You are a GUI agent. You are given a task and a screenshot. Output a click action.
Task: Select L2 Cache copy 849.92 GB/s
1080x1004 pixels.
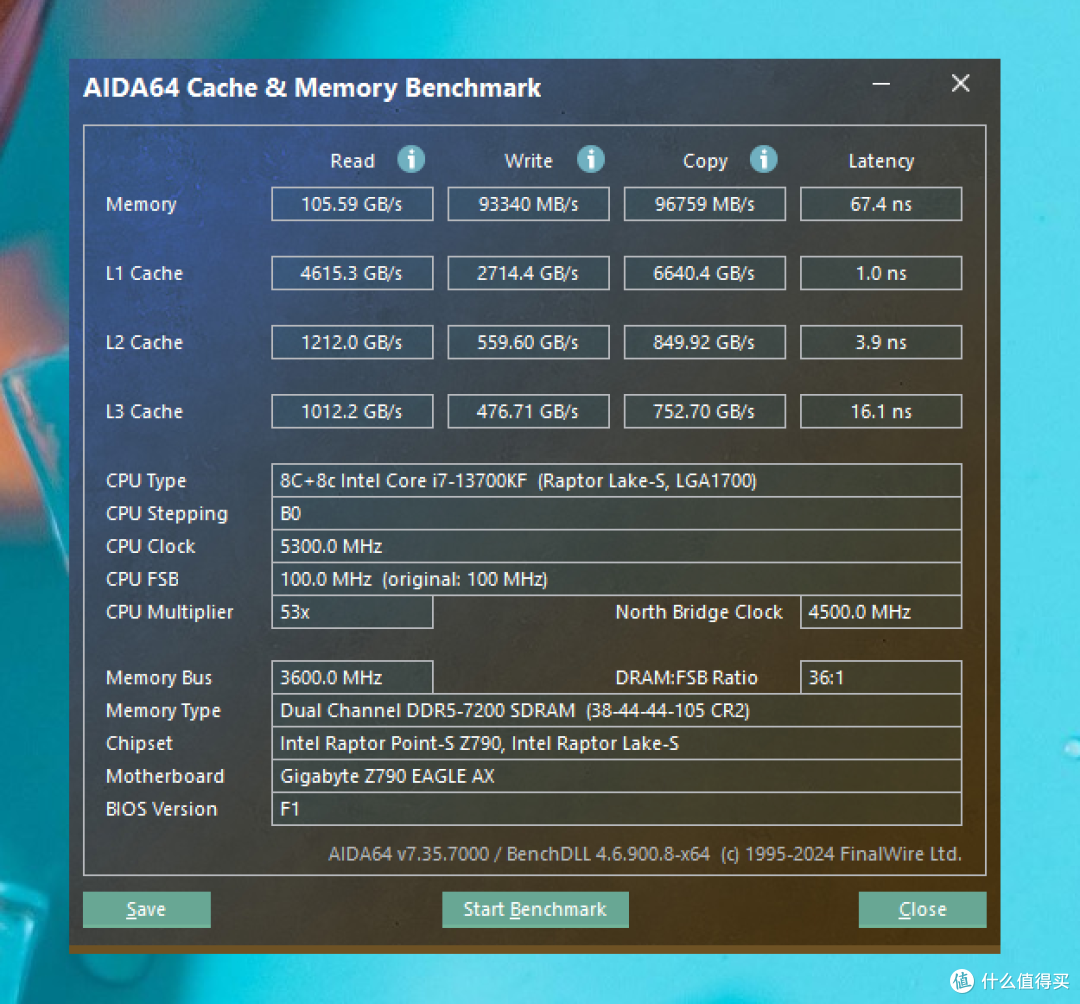click(705, 342)
